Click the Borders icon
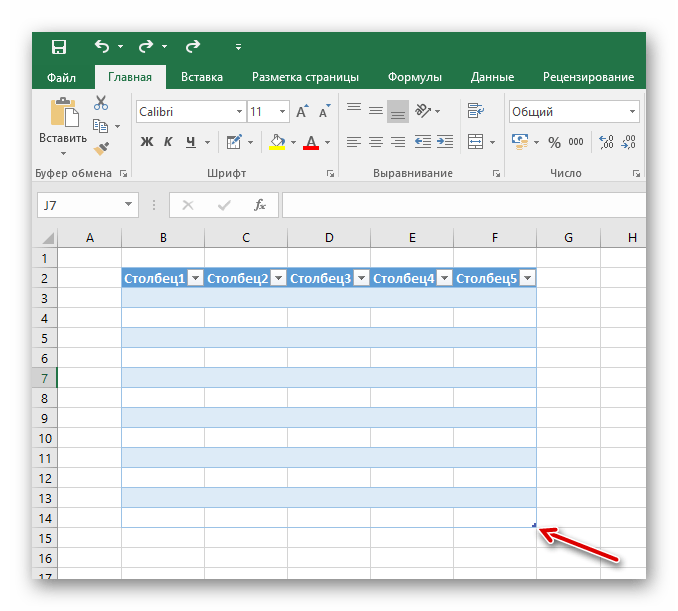Screen dimensions: 678x611 tap(234, 141)
